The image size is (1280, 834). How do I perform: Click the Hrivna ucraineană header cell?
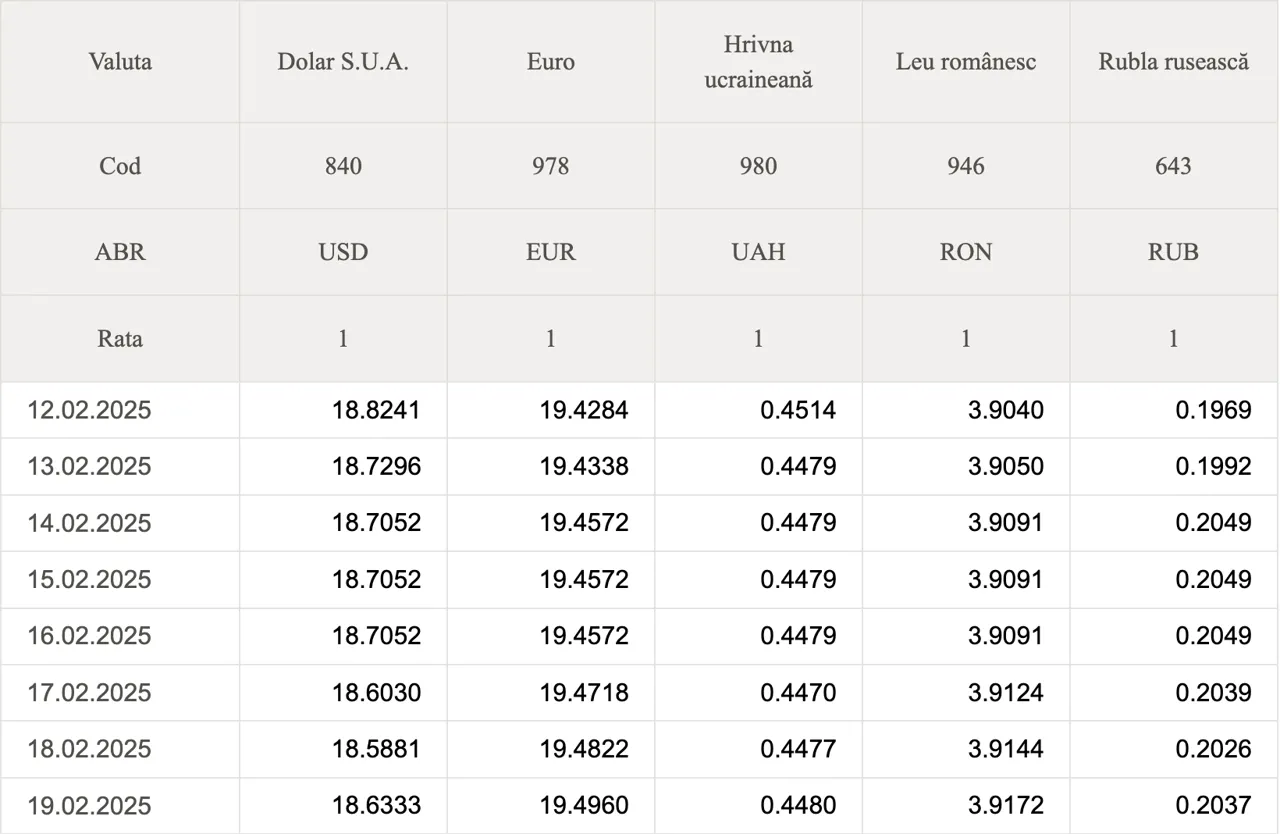758,62
